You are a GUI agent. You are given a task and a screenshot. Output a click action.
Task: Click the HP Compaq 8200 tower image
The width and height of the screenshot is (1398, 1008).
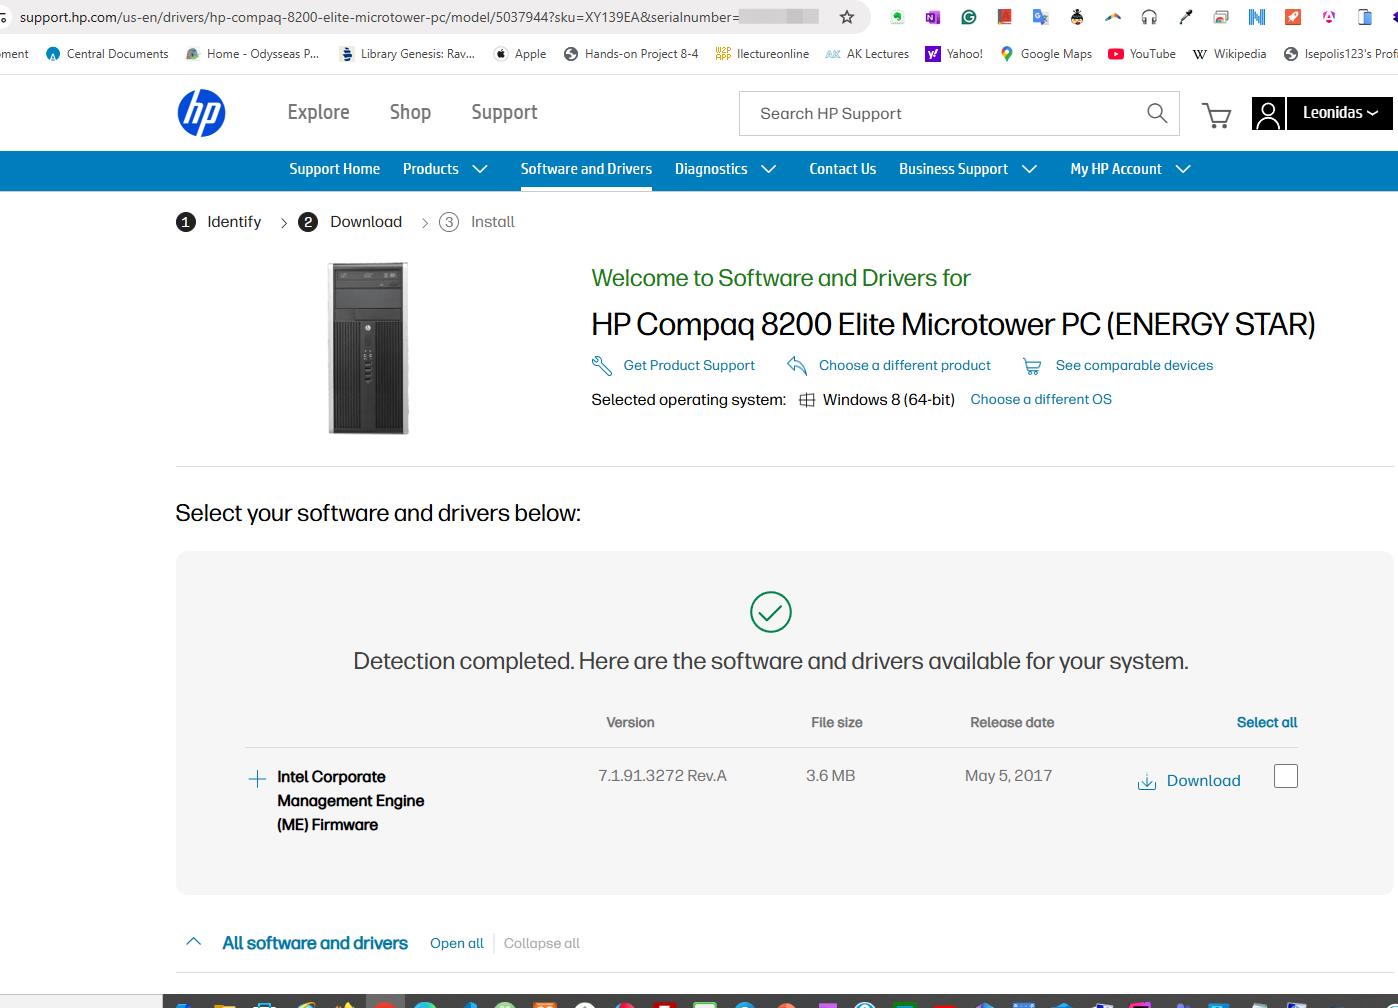[369, 348]
